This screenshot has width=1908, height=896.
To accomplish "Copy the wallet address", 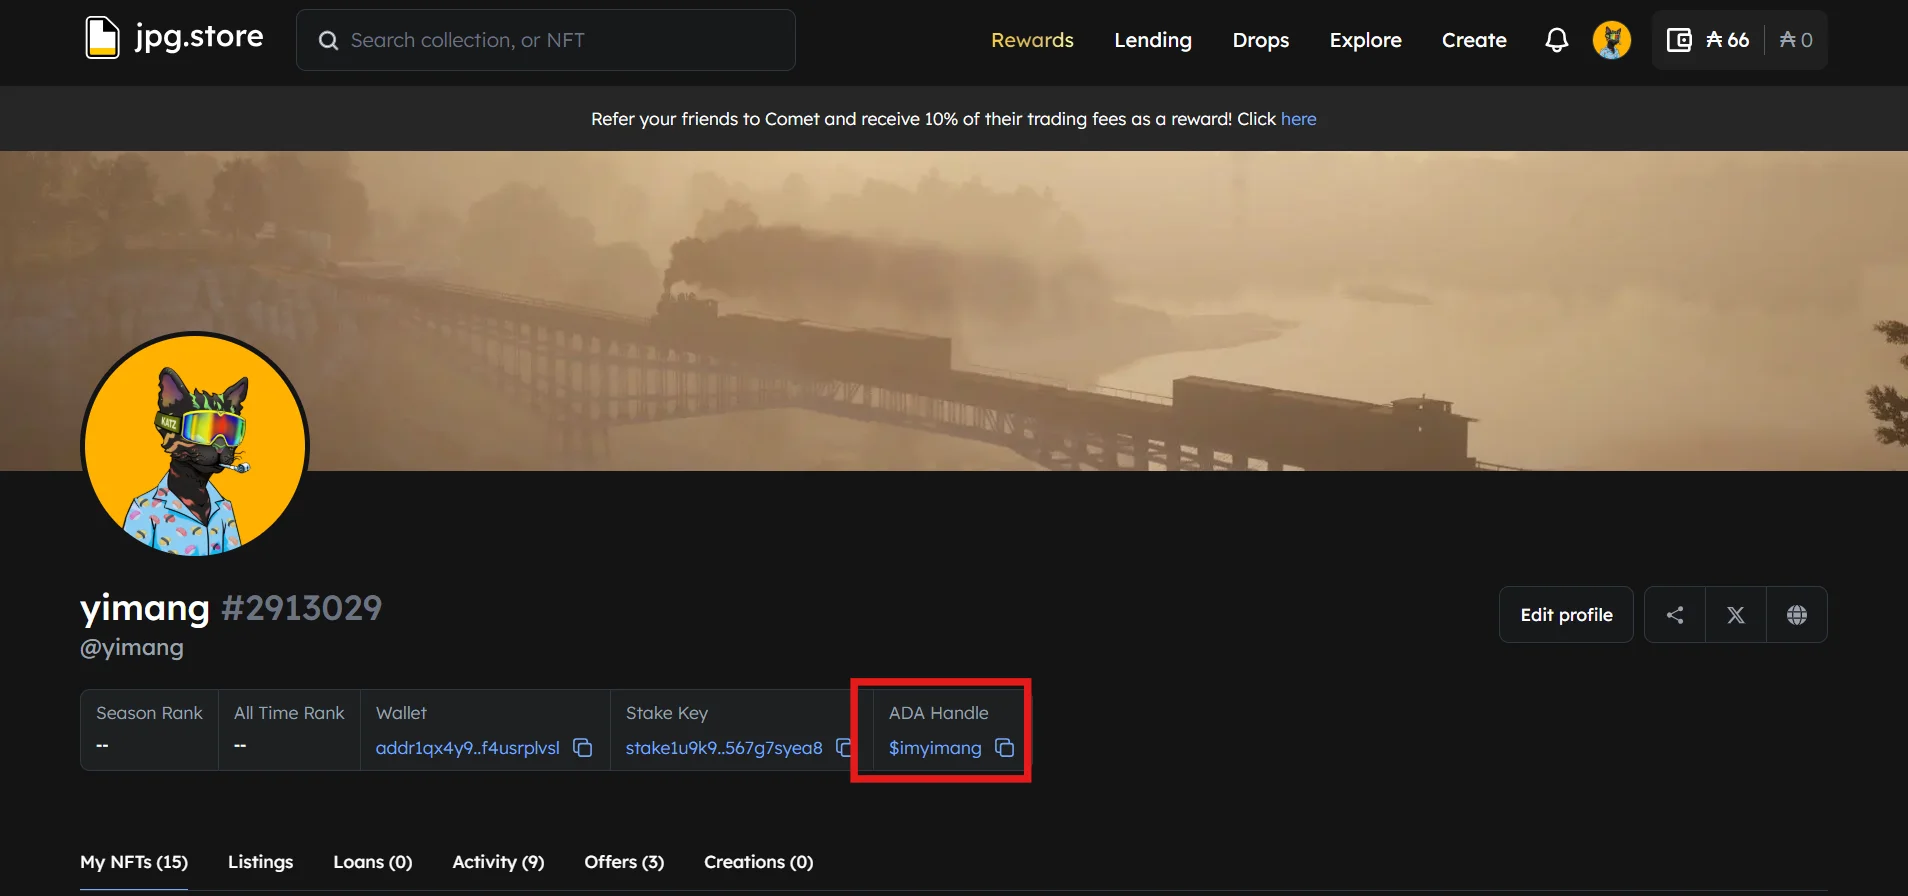I will point(582,748).
